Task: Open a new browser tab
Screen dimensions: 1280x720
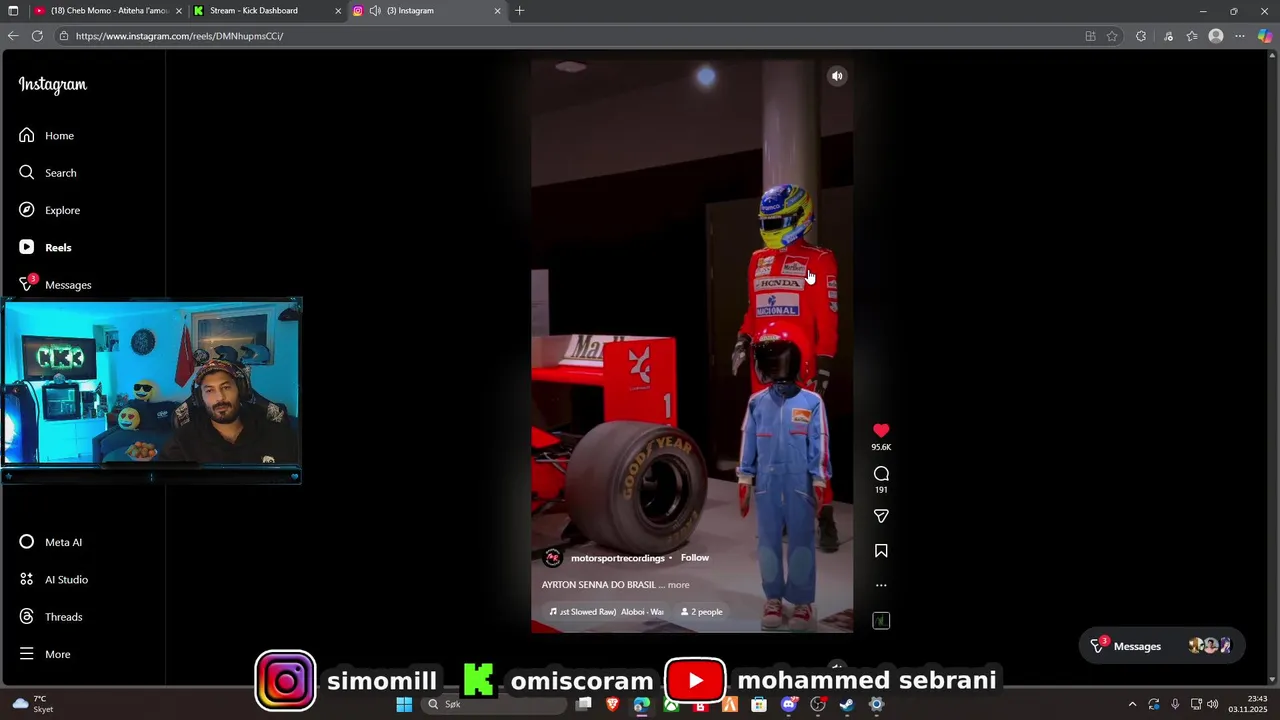Action: pyautogui.click(x=519, y=11)
